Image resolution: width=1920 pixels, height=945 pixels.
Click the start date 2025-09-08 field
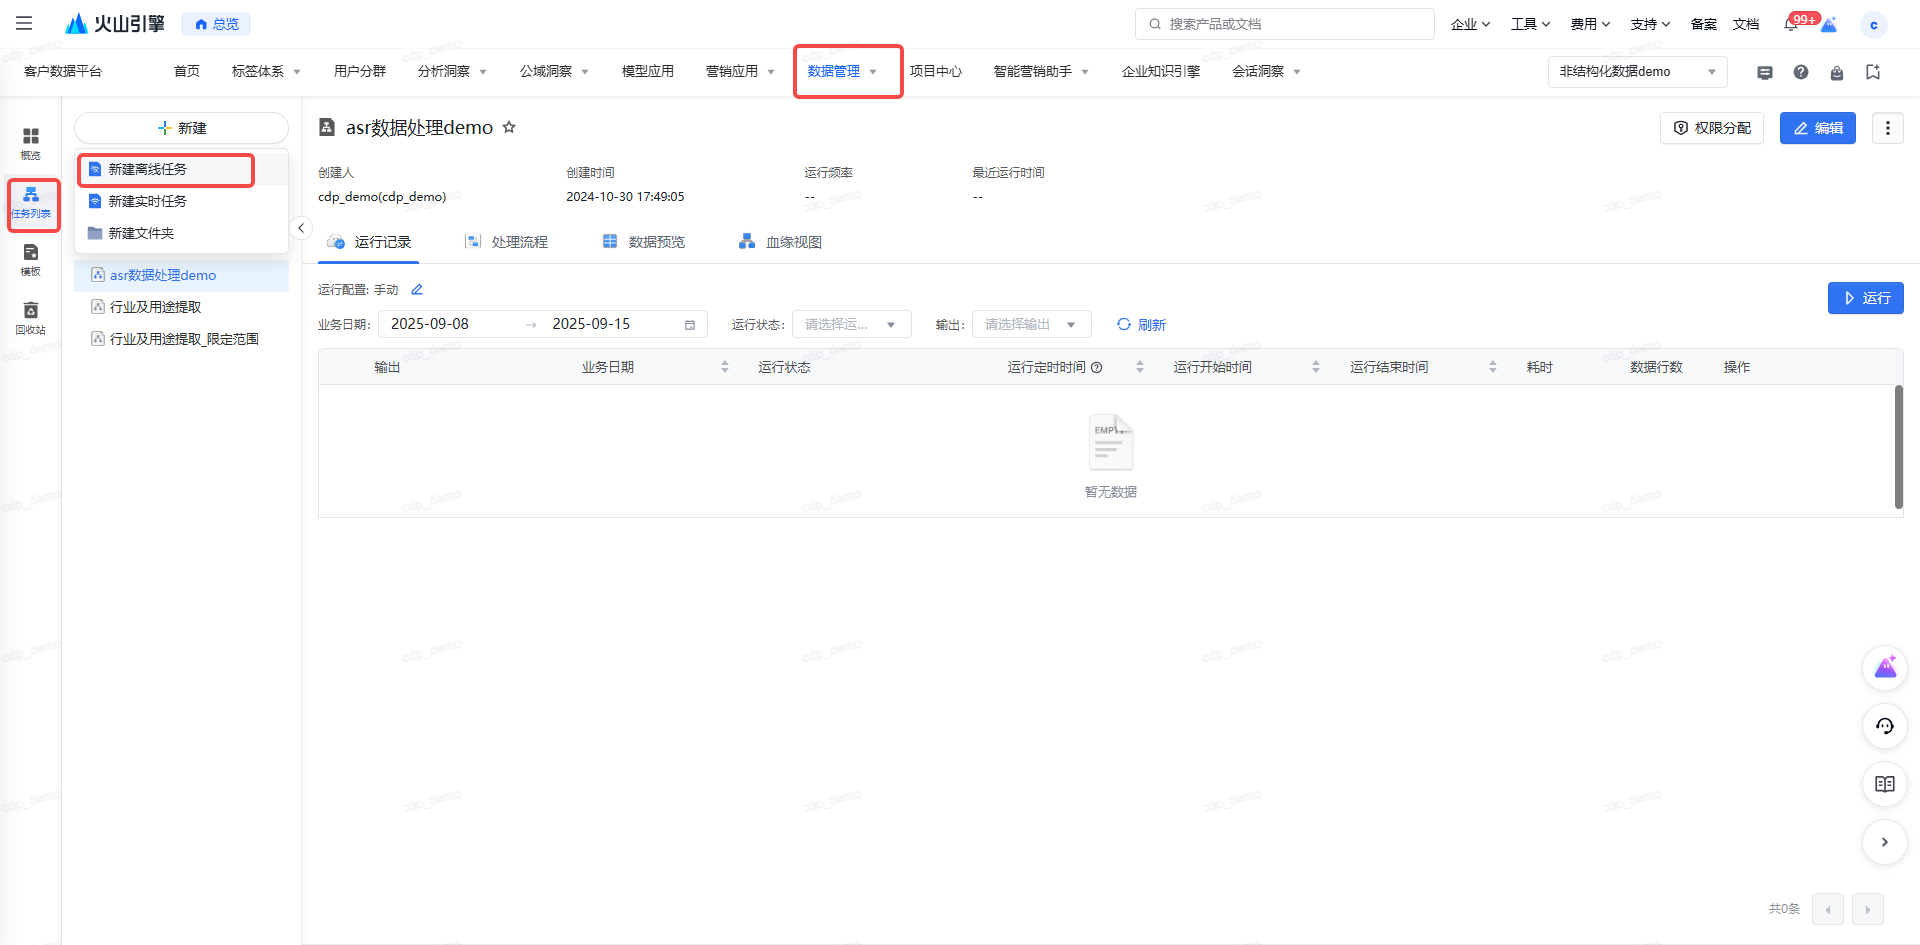[430, 324]
